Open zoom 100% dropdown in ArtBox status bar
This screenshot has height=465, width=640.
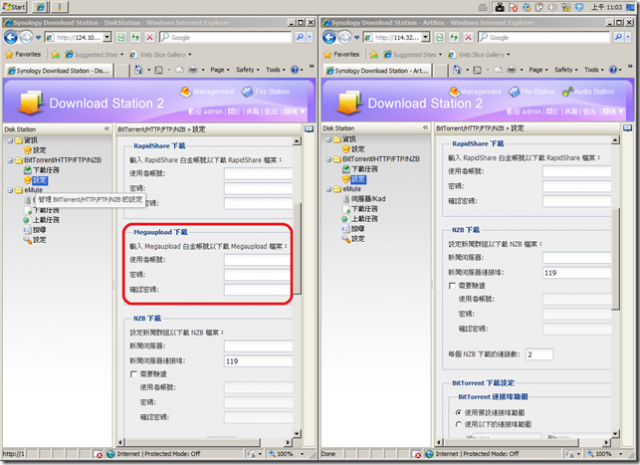[x=620, y=454]
